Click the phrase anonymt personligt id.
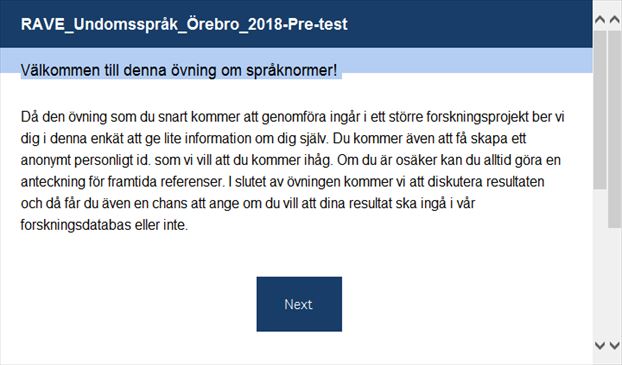622x365 pixels. (x=86, y=160)
